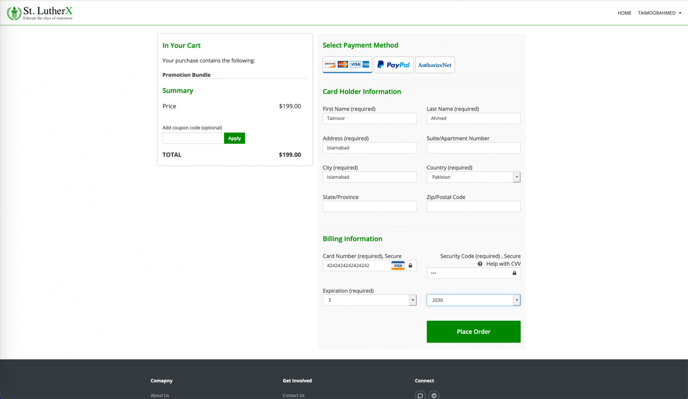Click the St. LutherX logo
The image size is (688, 399).
point(39,13)
